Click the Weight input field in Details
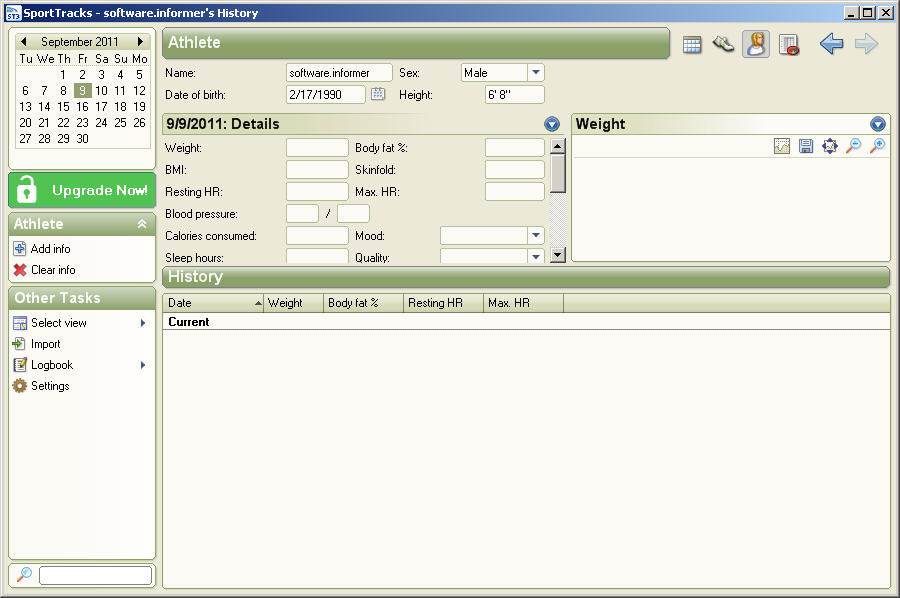 317,148
